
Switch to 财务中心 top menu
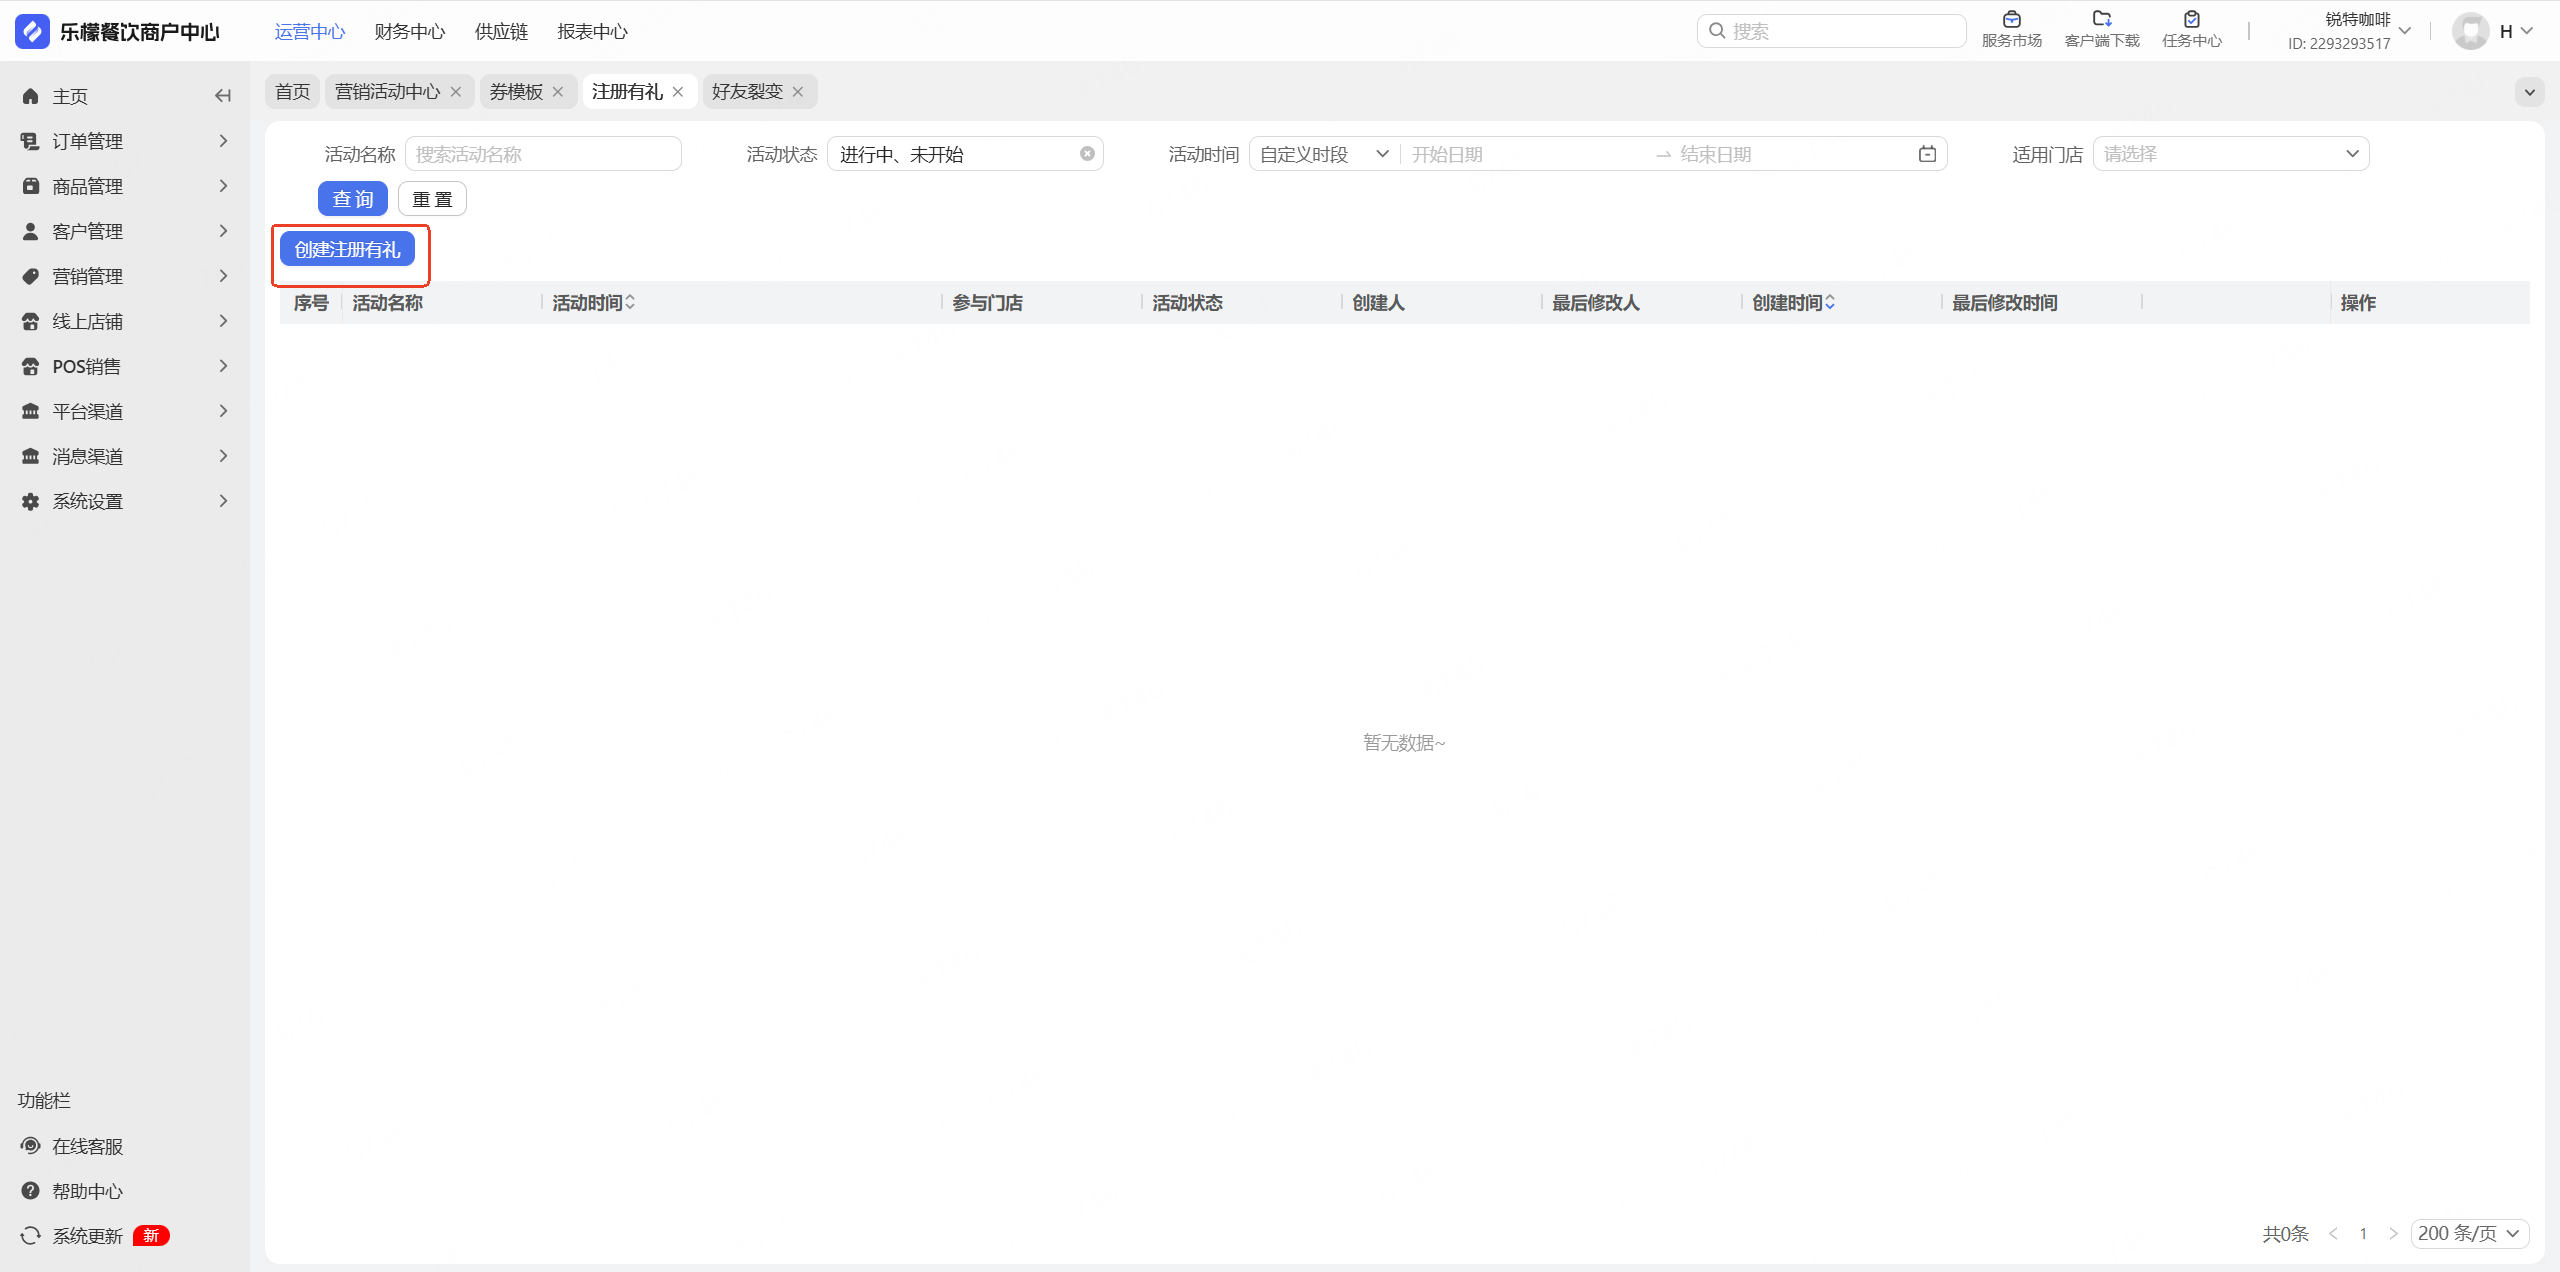(x=410, y=31)
